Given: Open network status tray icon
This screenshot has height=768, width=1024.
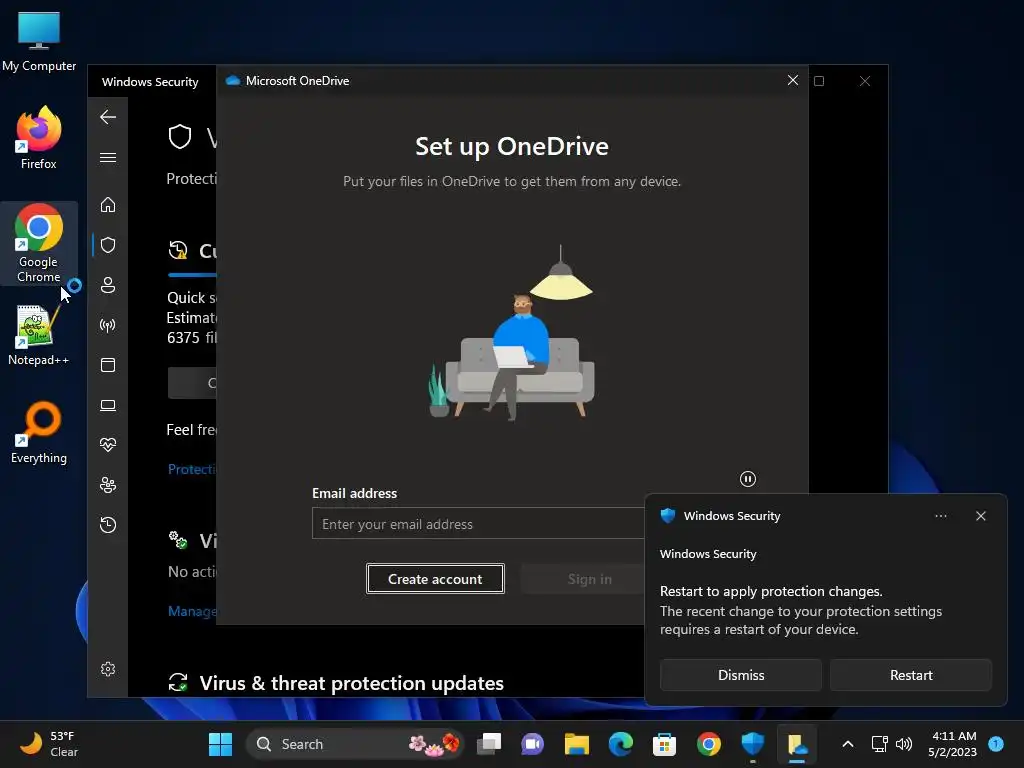Looking at the screenshot, I should click(x=879, y=744).
